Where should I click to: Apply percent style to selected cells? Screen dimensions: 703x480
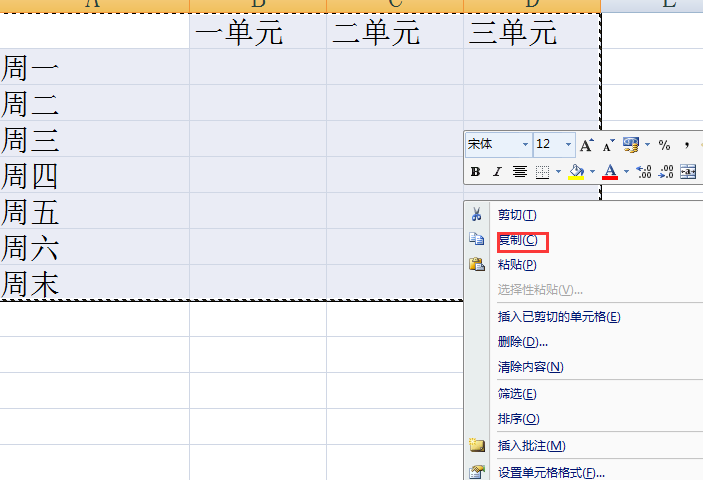tap(664, 145)
